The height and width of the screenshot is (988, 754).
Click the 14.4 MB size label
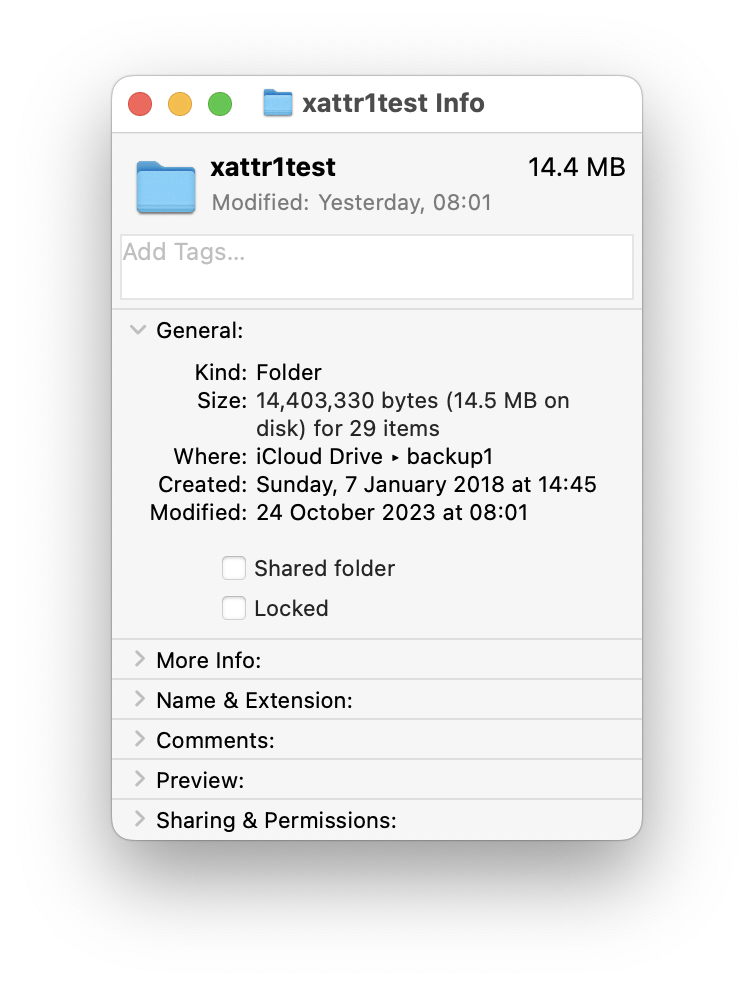click(x=576, y=168)
